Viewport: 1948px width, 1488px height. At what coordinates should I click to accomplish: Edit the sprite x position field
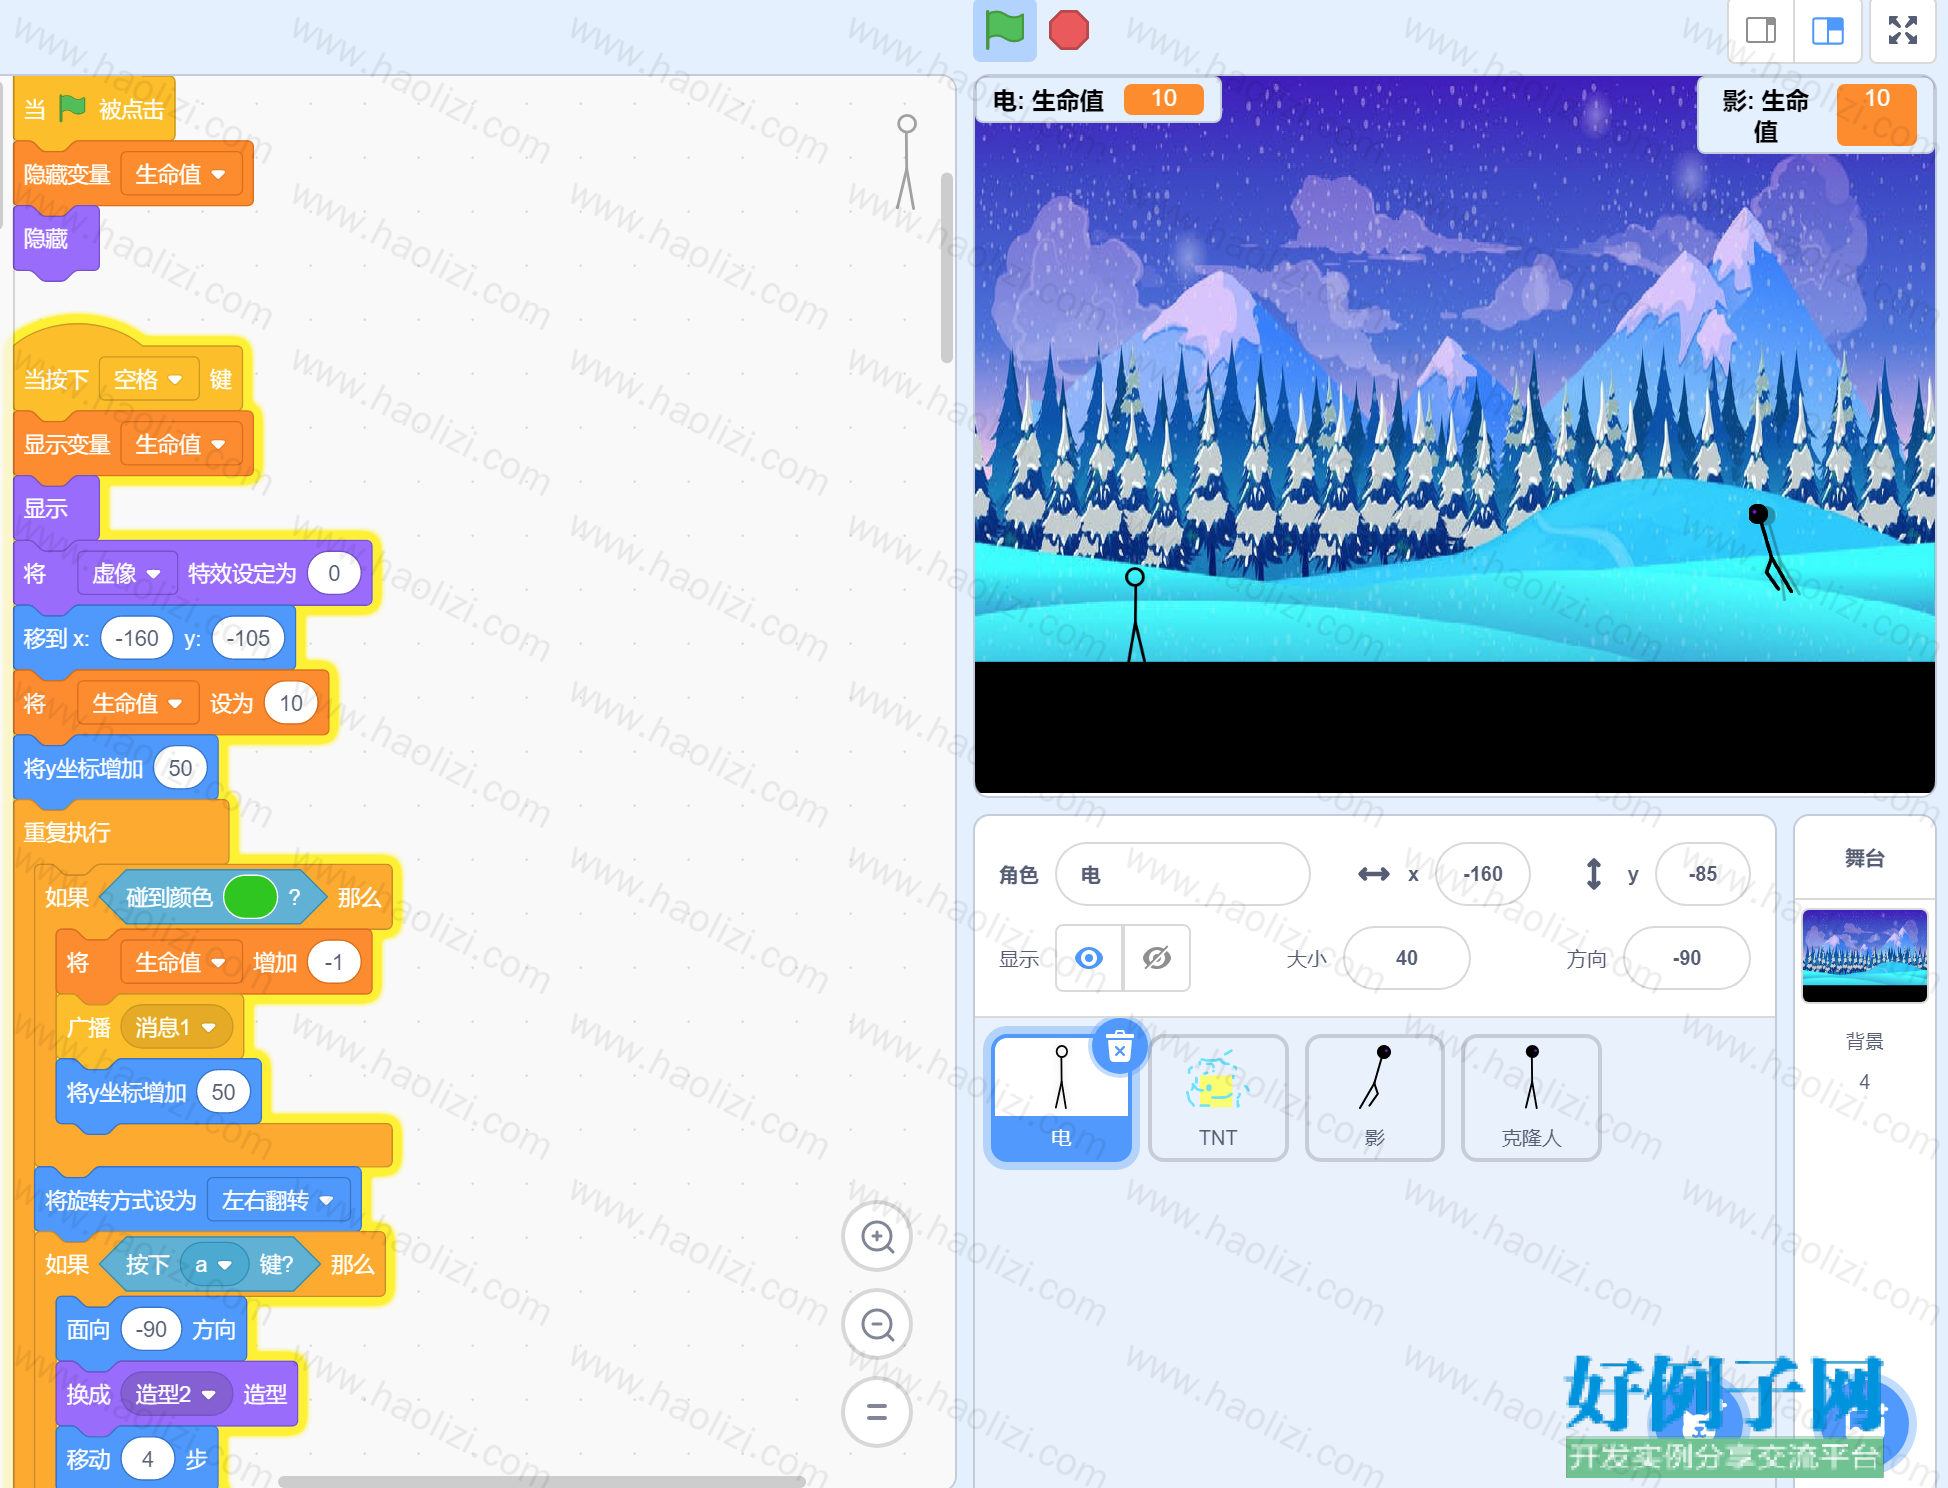(x=1483, y=875)
